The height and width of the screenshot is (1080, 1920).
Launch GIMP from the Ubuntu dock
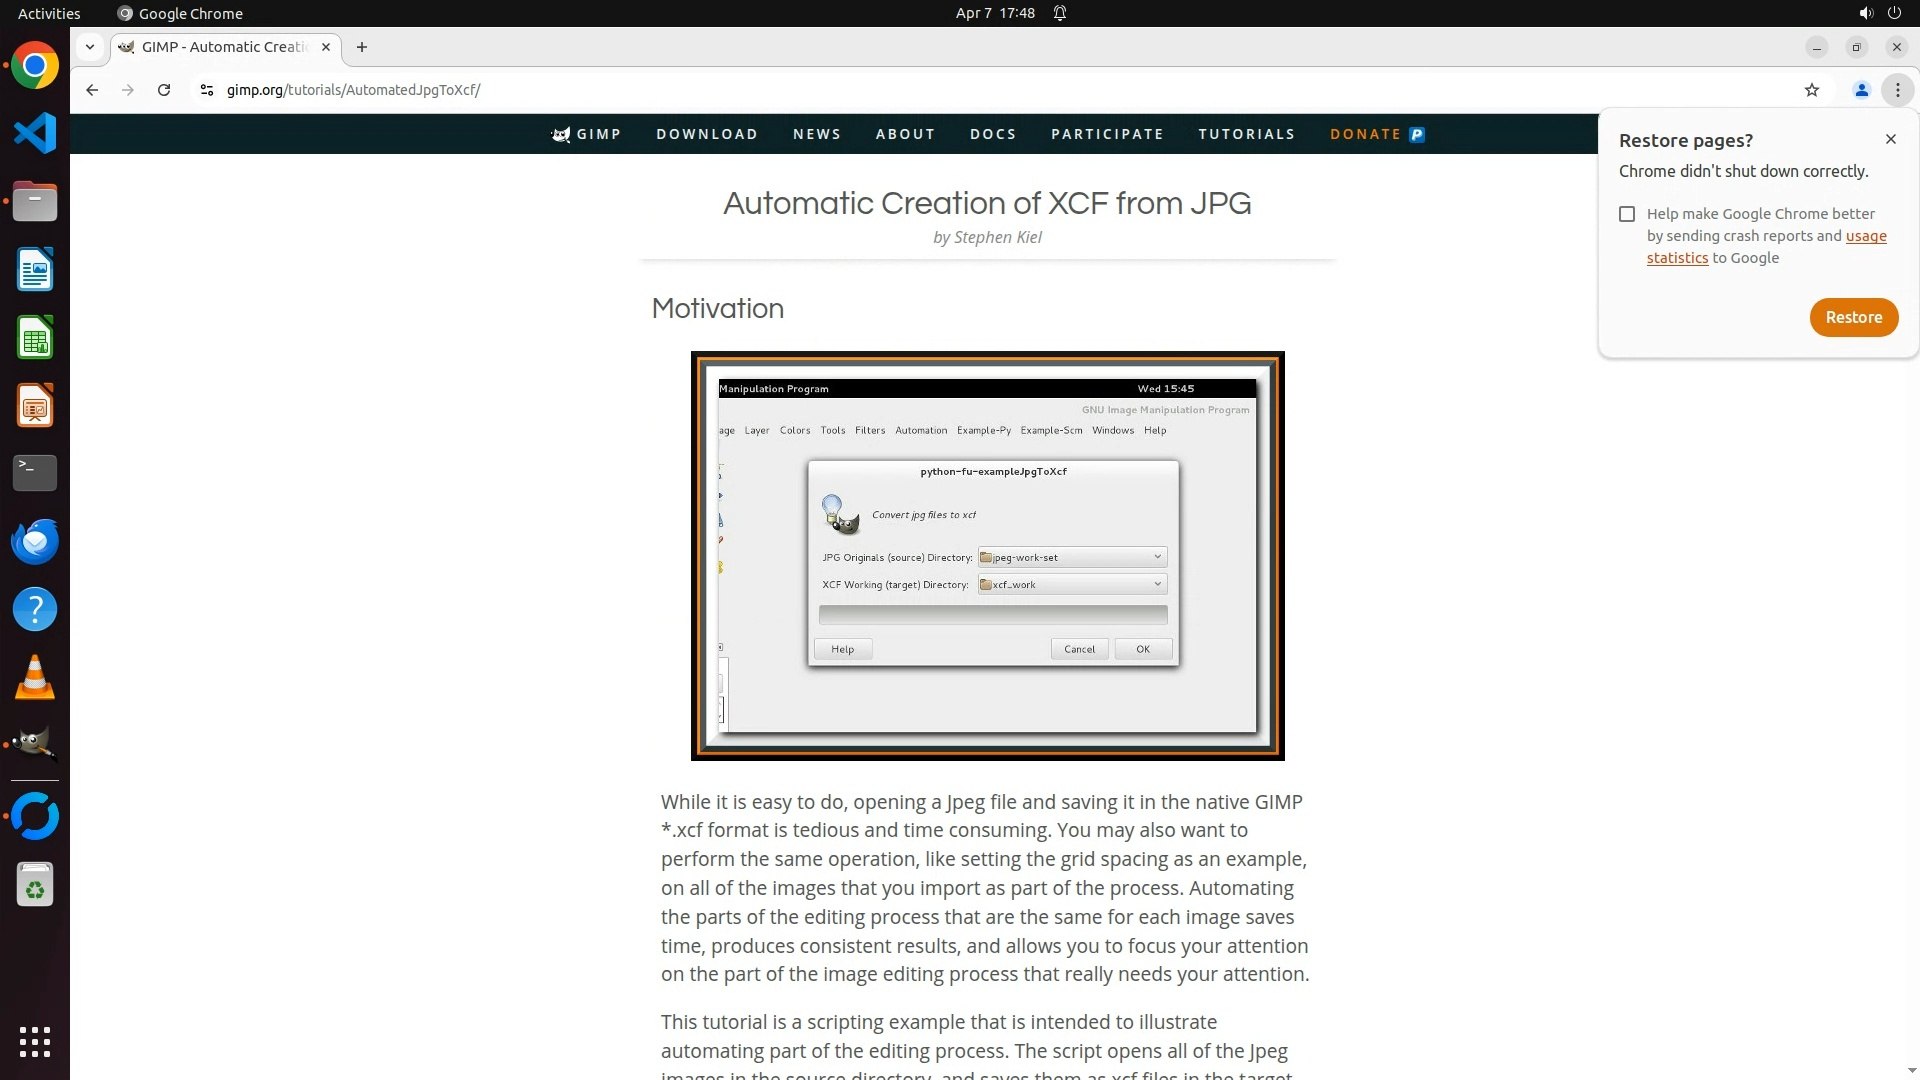[x=35, y=744]
